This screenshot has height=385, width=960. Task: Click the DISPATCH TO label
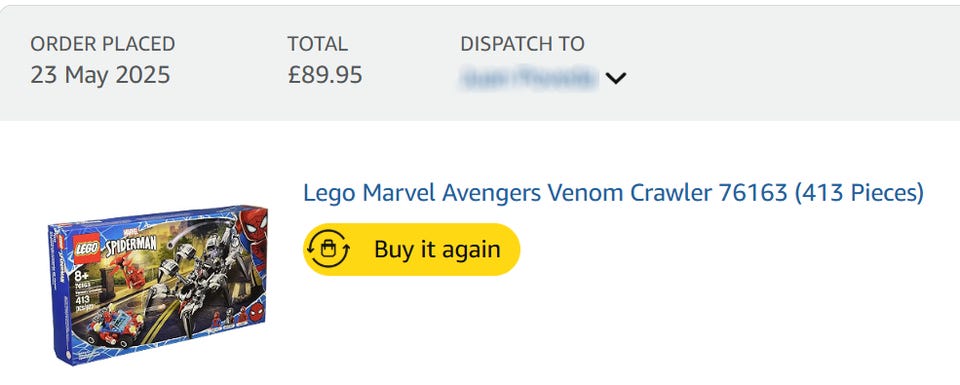522,44
